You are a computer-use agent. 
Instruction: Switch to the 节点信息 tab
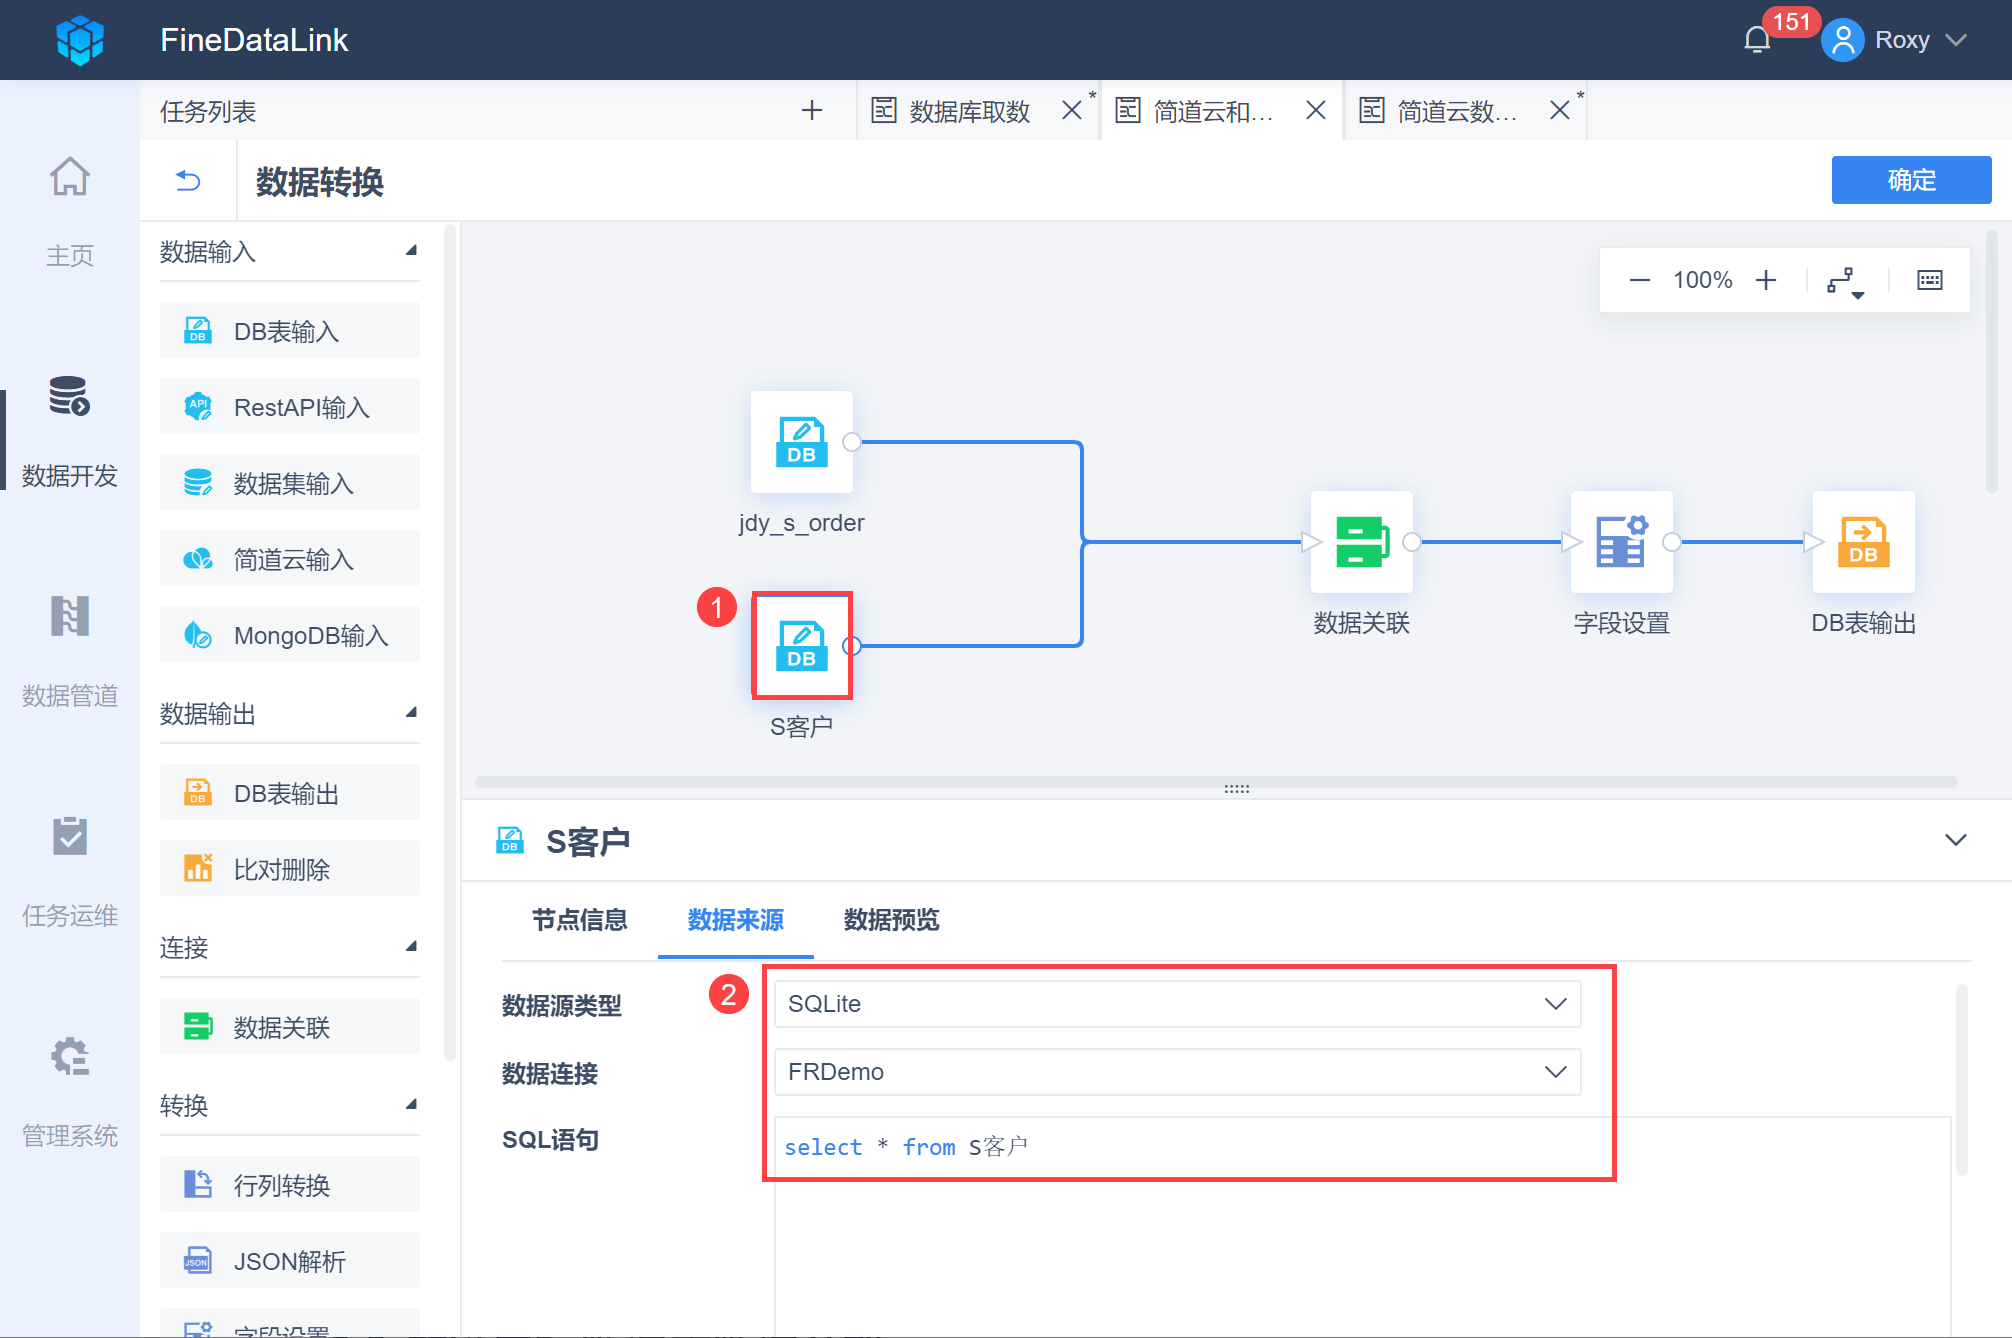coord(579,920)
